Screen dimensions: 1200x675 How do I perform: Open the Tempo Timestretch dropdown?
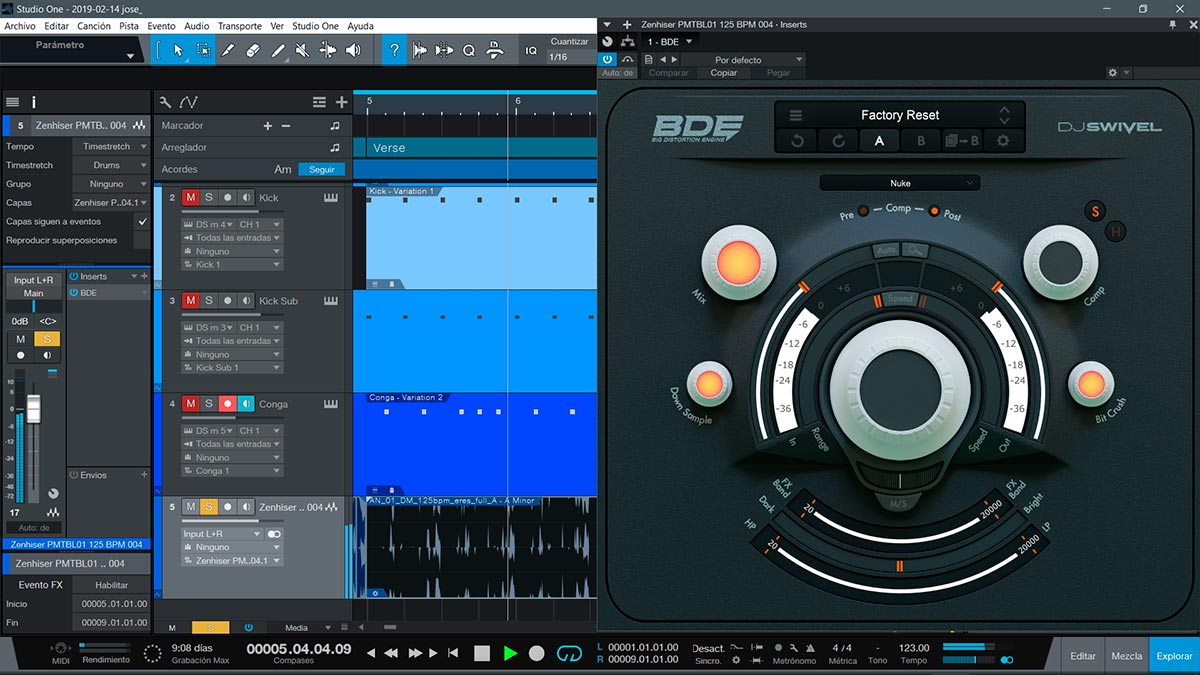point(110,146)
